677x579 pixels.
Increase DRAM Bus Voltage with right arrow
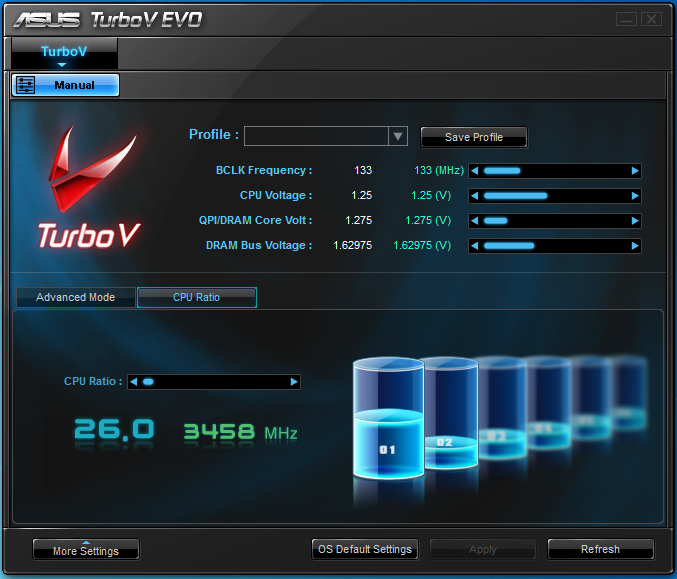pos(635,246)
